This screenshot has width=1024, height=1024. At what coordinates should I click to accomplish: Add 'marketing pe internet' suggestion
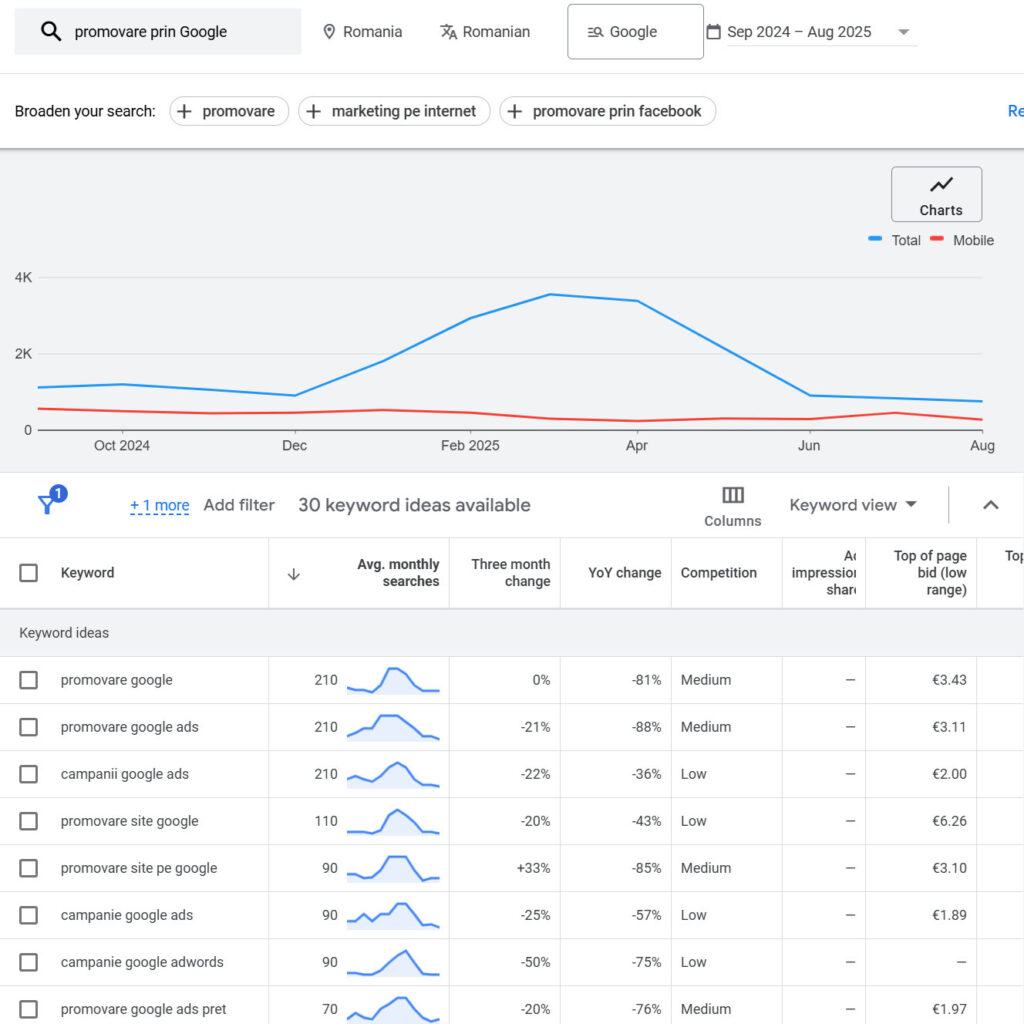[394, 111]
